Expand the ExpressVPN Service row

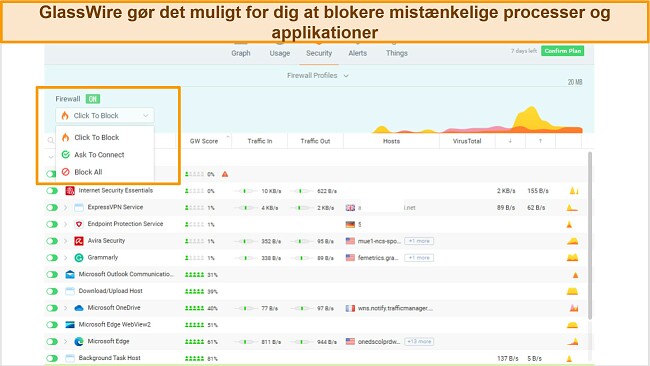pos(65,207)
